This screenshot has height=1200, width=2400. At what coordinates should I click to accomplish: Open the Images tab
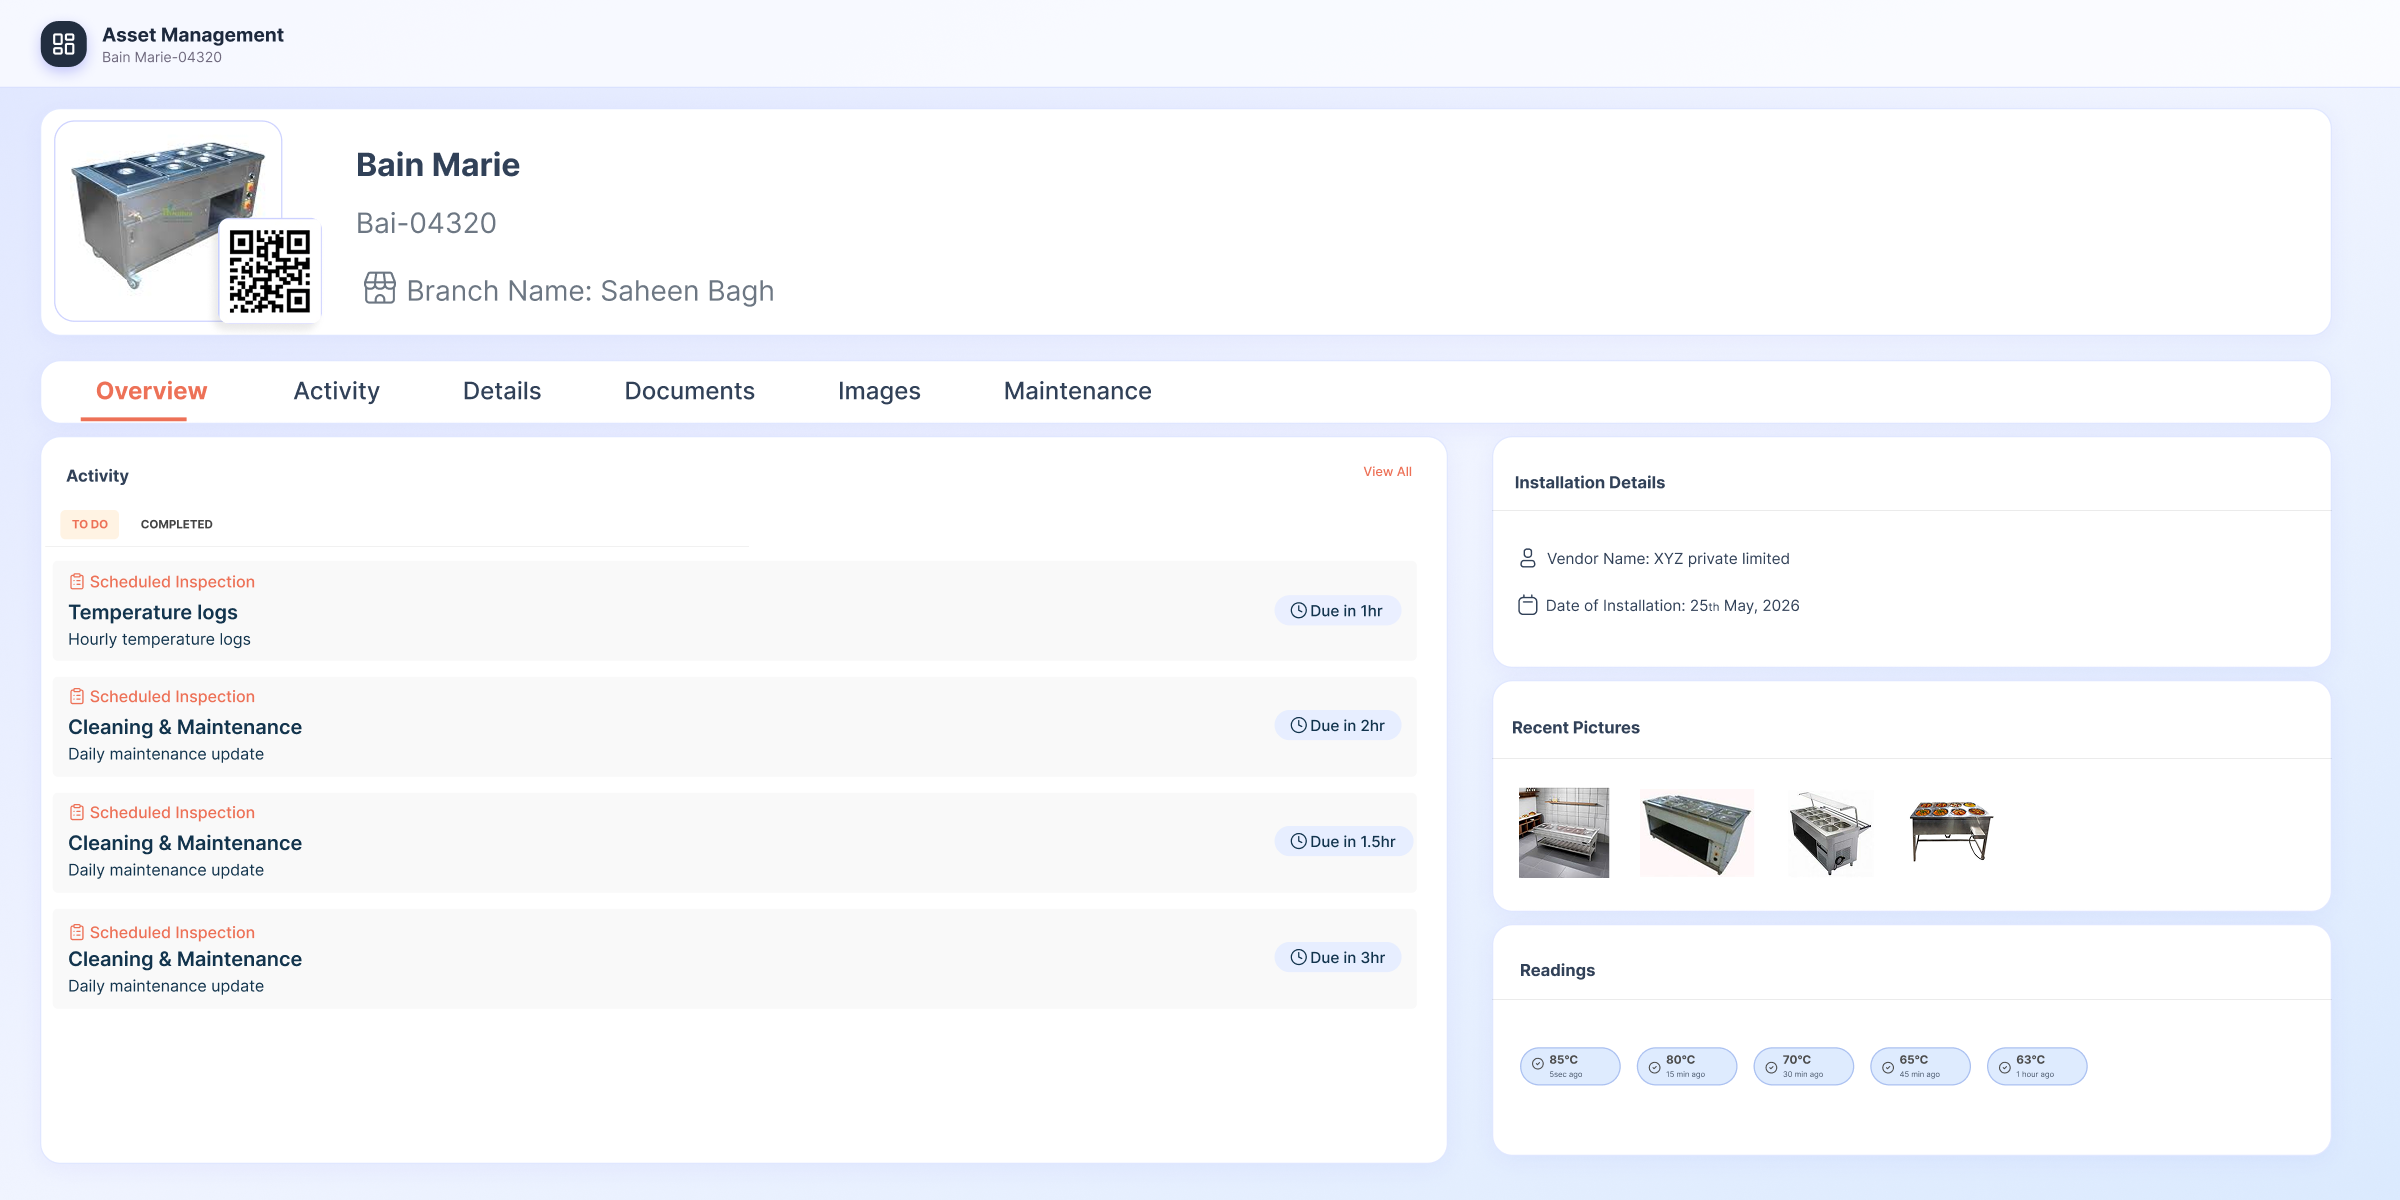point(879,391)
